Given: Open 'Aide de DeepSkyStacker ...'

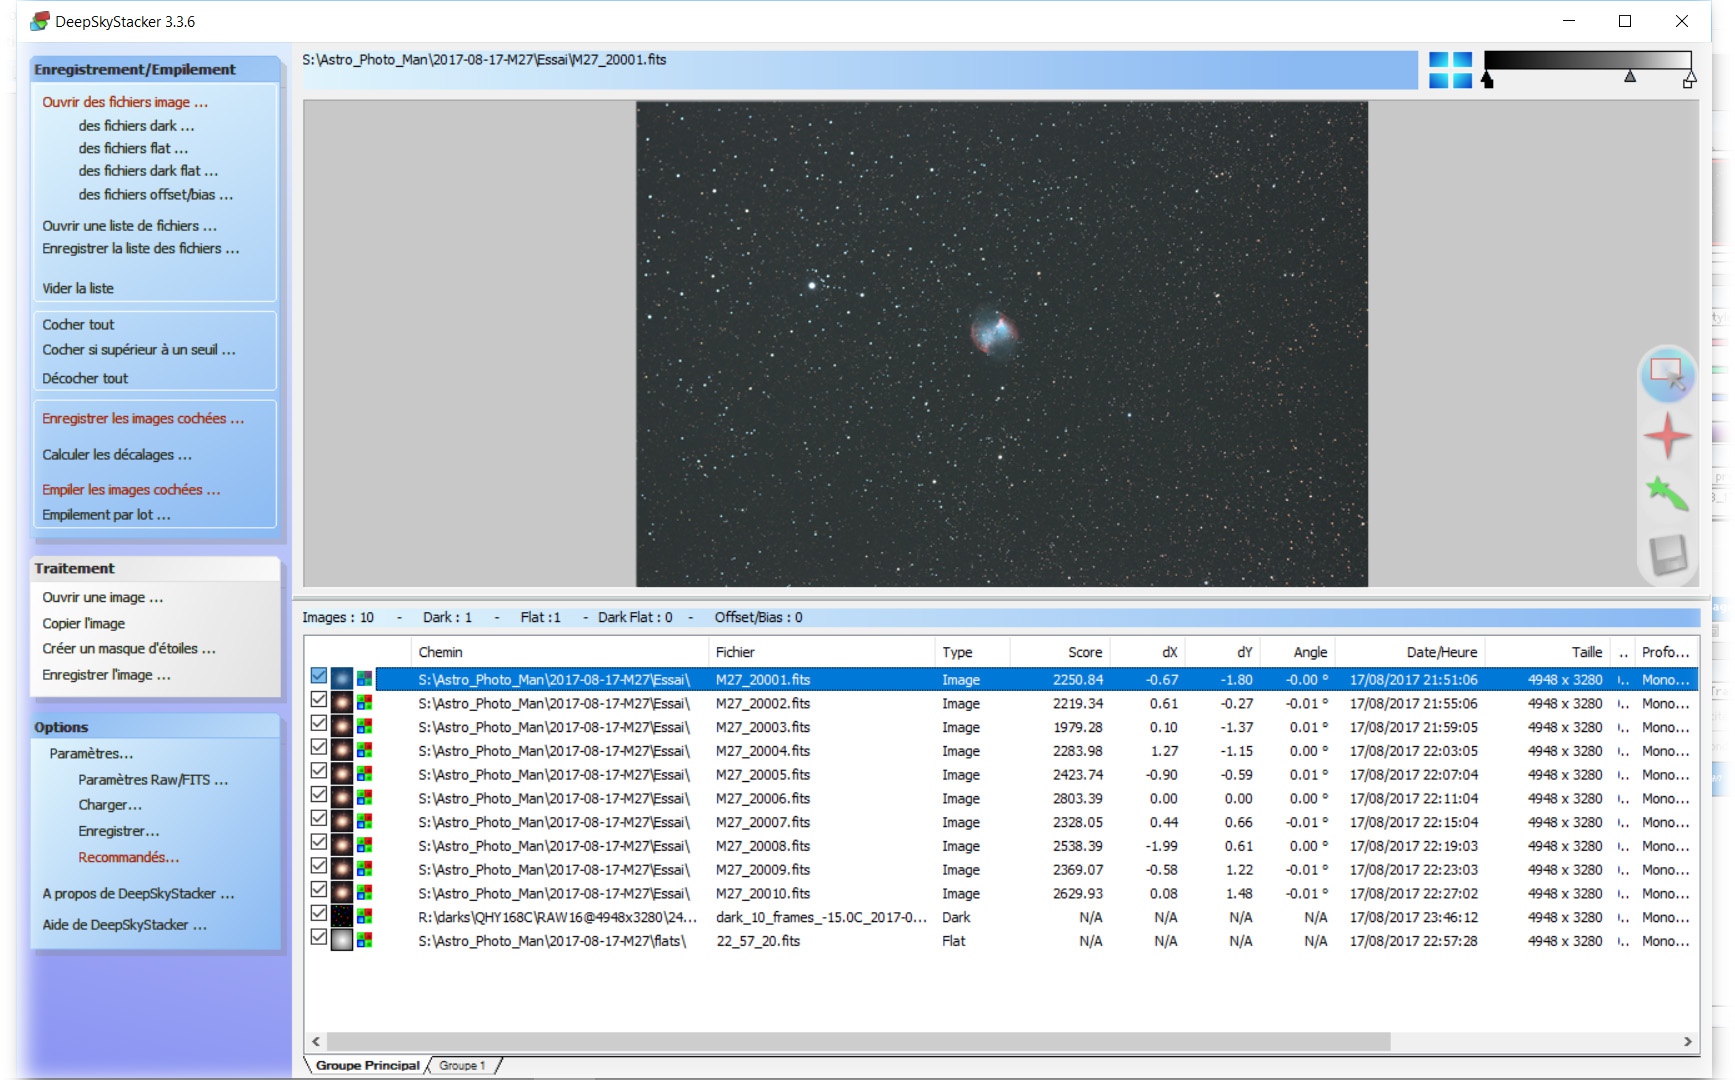Looking at the screenshot, I should [125, 925].
